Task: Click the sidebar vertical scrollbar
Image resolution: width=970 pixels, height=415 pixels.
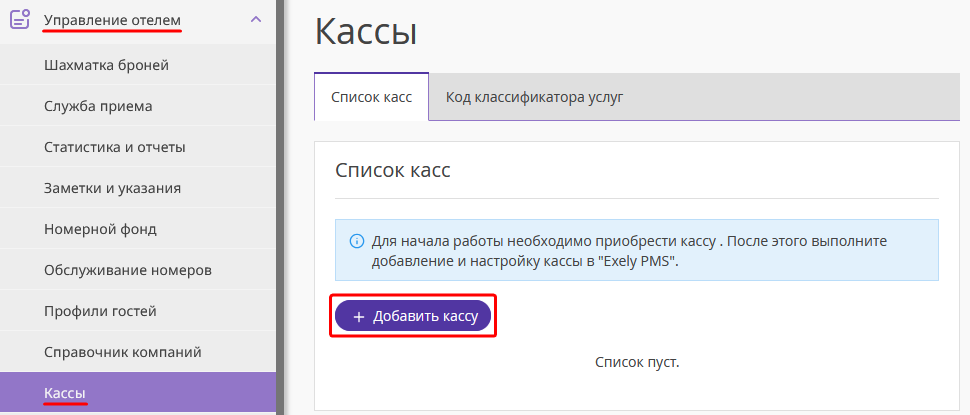Action: (x=280, y=207)
